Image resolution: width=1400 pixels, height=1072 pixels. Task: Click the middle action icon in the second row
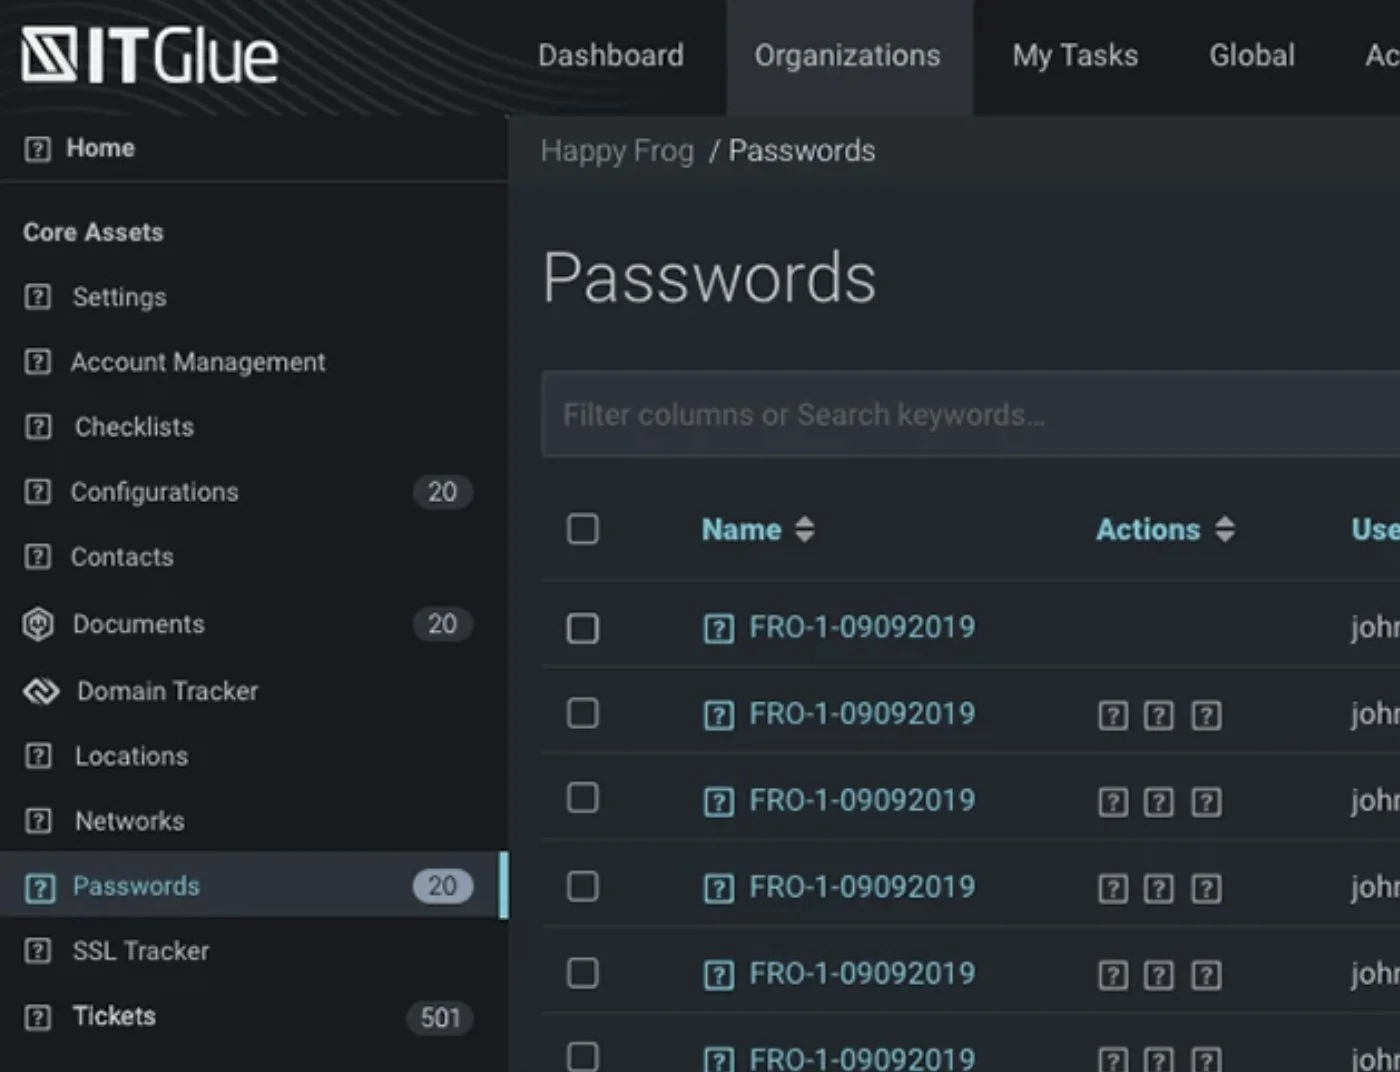[1159, 715]
